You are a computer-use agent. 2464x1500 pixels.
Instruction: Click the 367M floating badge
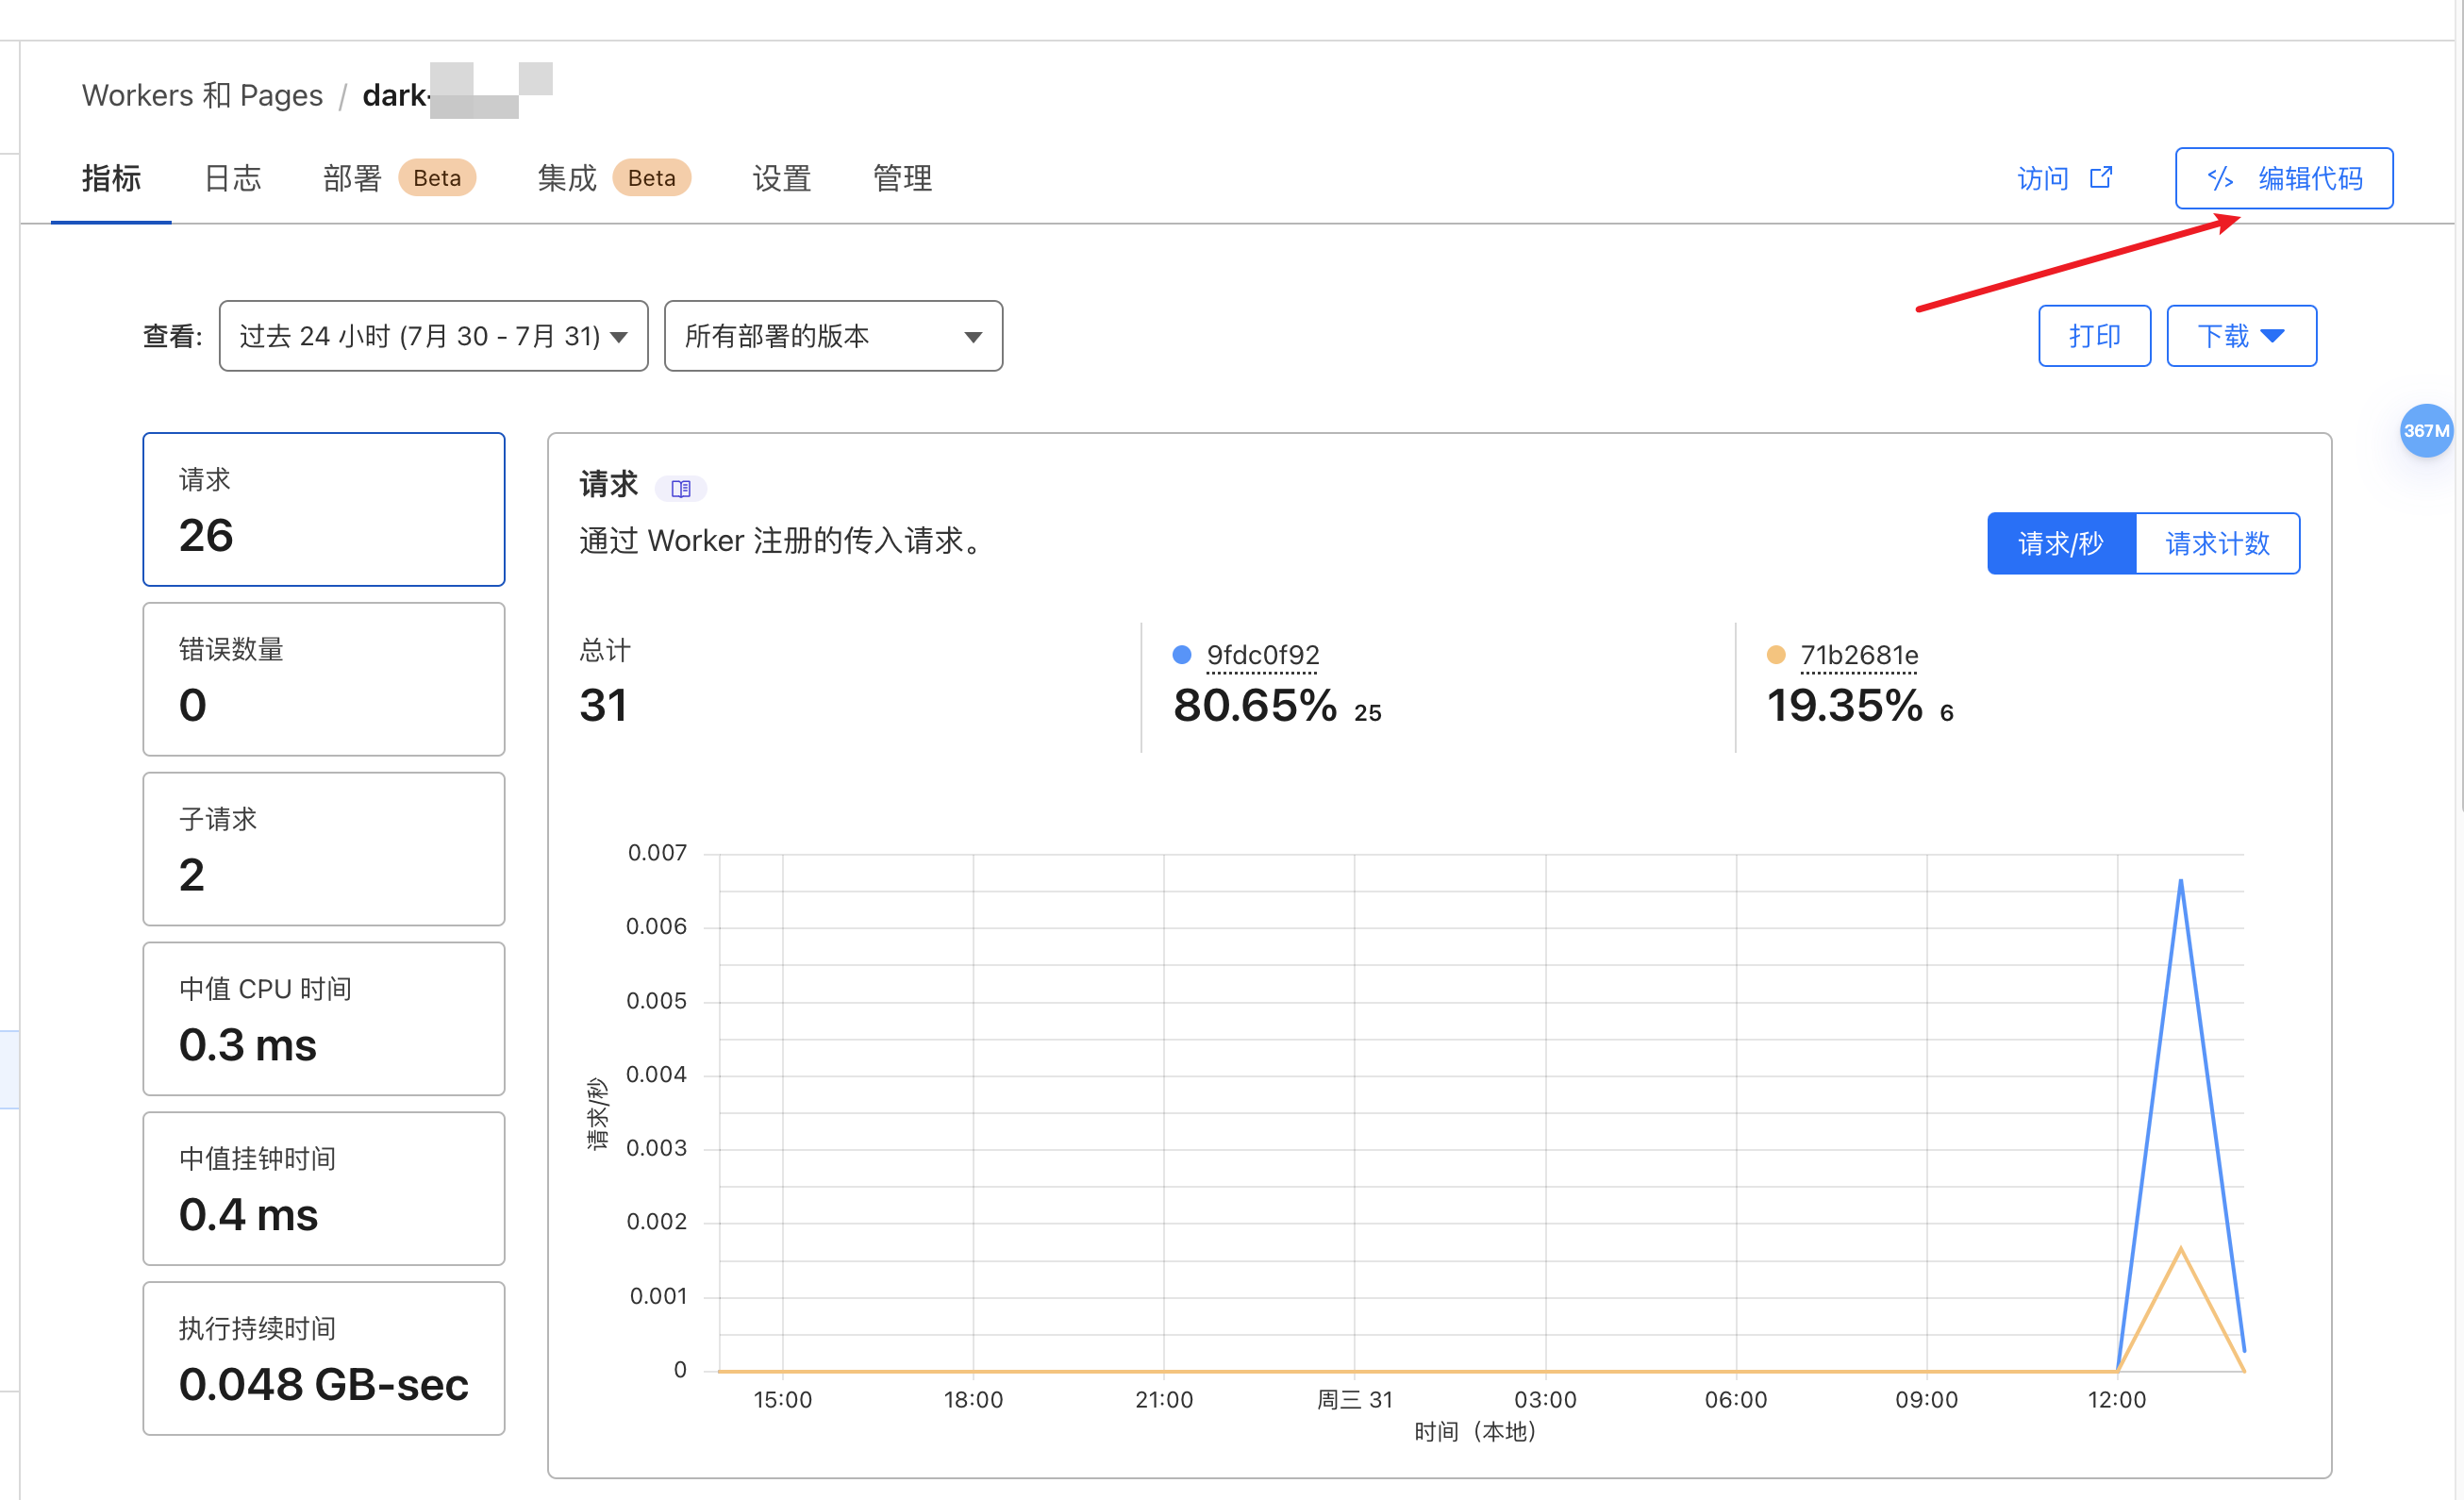pos(2426,431)
